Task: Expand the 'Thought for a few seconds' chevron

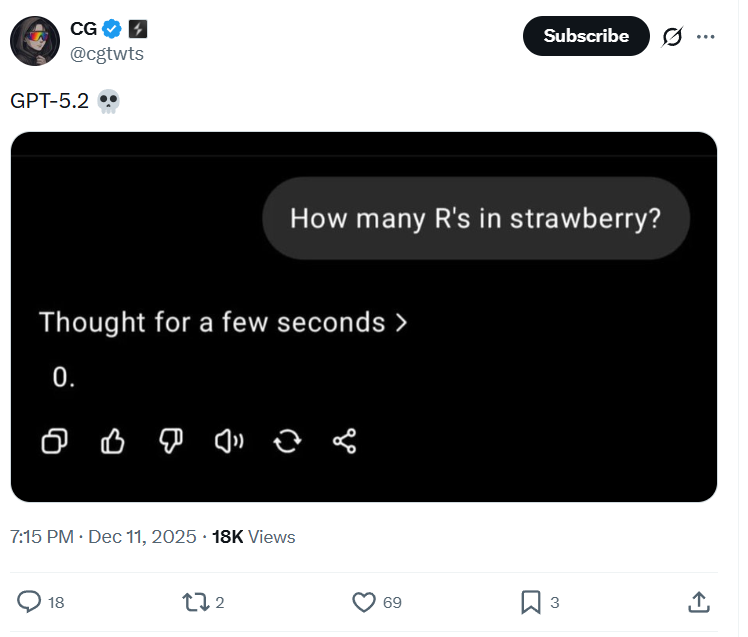Action: pos(402,323)
